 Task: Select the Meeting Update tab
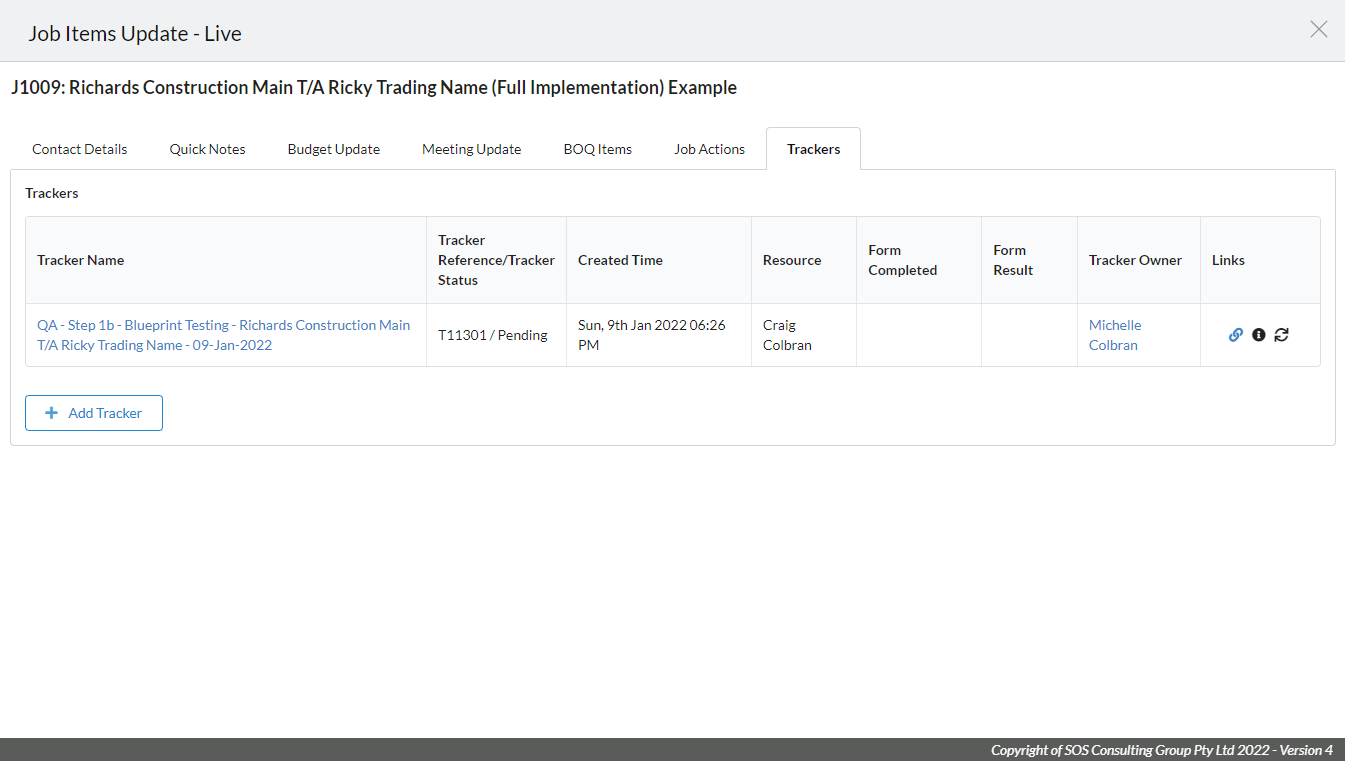pyautogui.click(x=471, y=149)
